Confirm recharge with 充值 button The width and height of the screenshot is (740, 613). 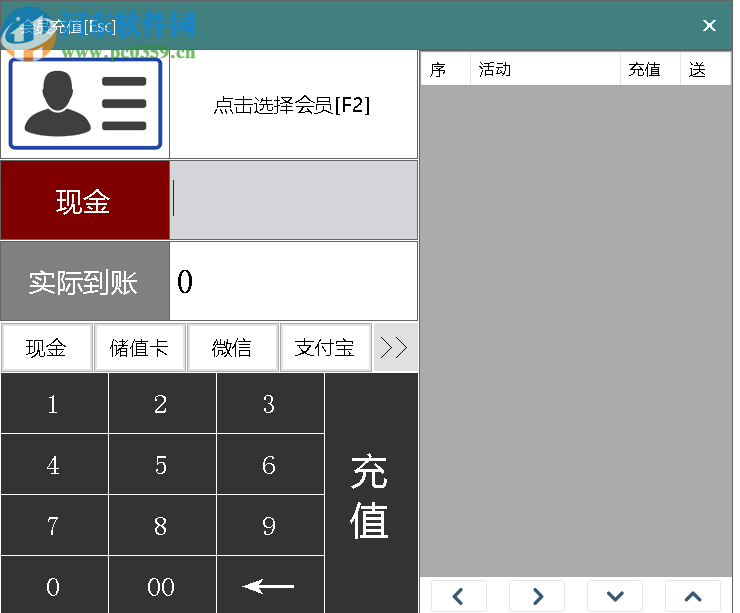point(371,494)
